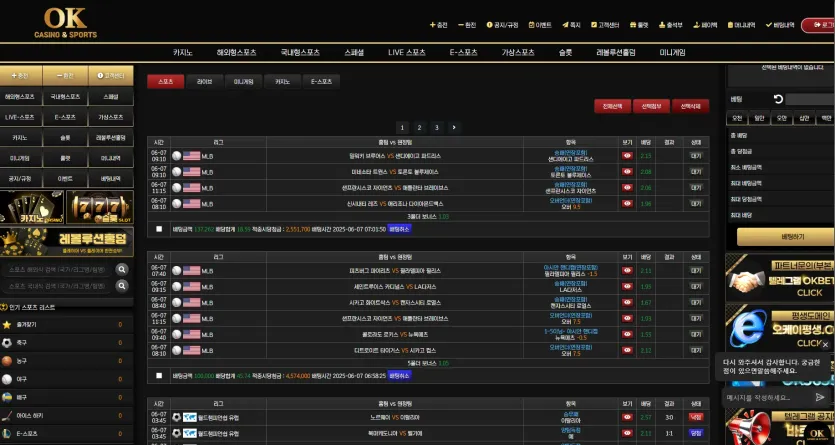Select the E-스포츠 history tab
Image resolution: width=835 pixels, height=445 pixels.
(x=321, y=81)
